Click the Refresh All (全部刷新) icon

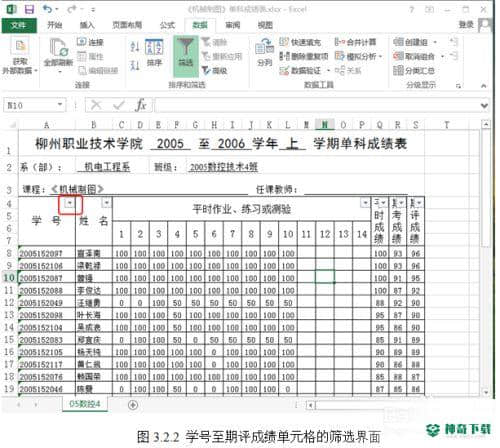59,47
